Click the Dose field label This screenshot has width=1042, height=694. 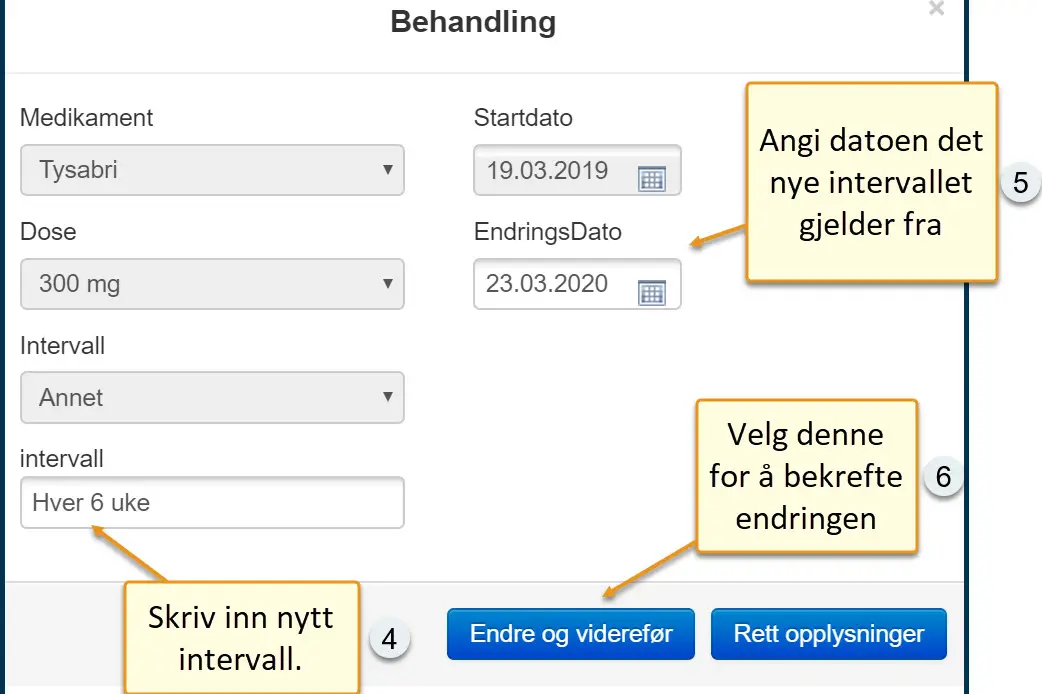(x=48, y=232)
